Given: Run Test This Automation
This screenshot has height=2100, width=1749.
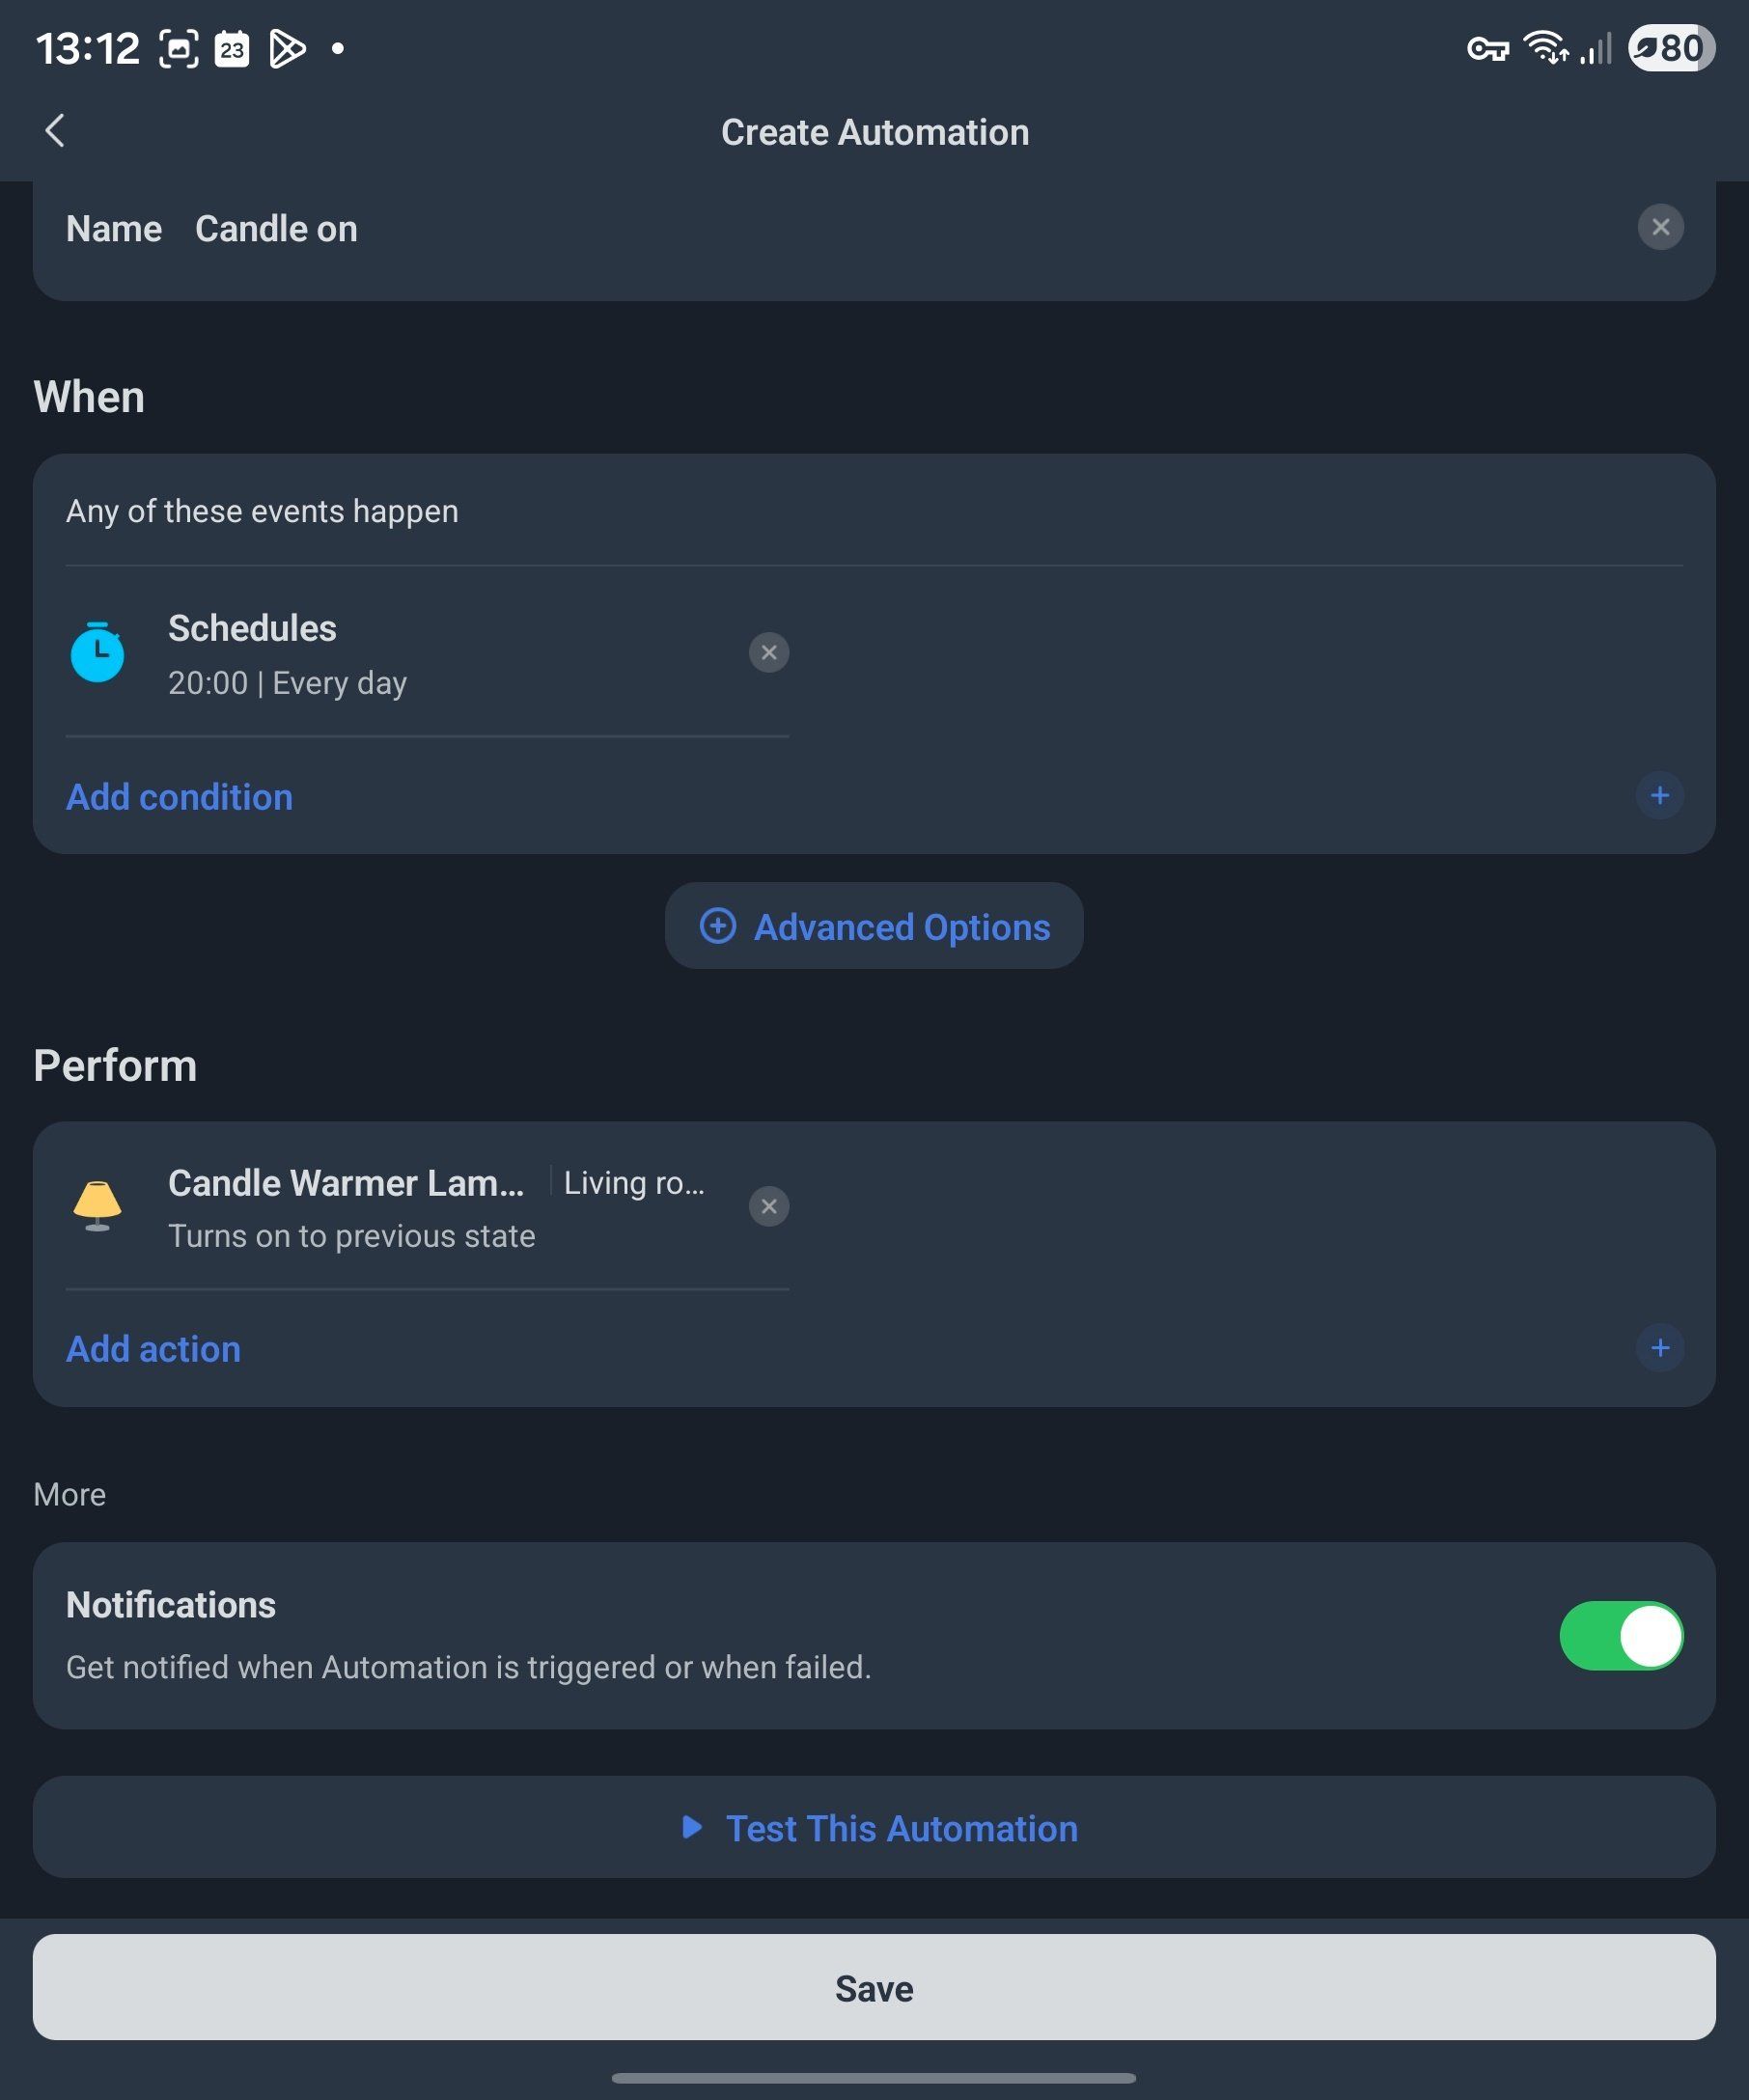Looking at the screenshot, I should coord(900,1828).
